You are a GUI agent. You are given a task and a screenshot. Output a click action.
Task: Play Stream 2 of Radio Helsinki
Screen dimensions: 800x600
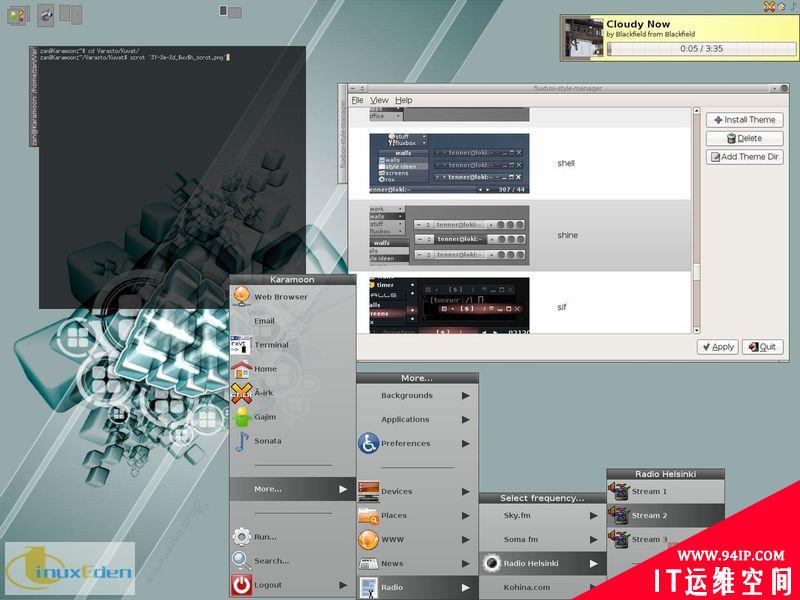(665, 515)
